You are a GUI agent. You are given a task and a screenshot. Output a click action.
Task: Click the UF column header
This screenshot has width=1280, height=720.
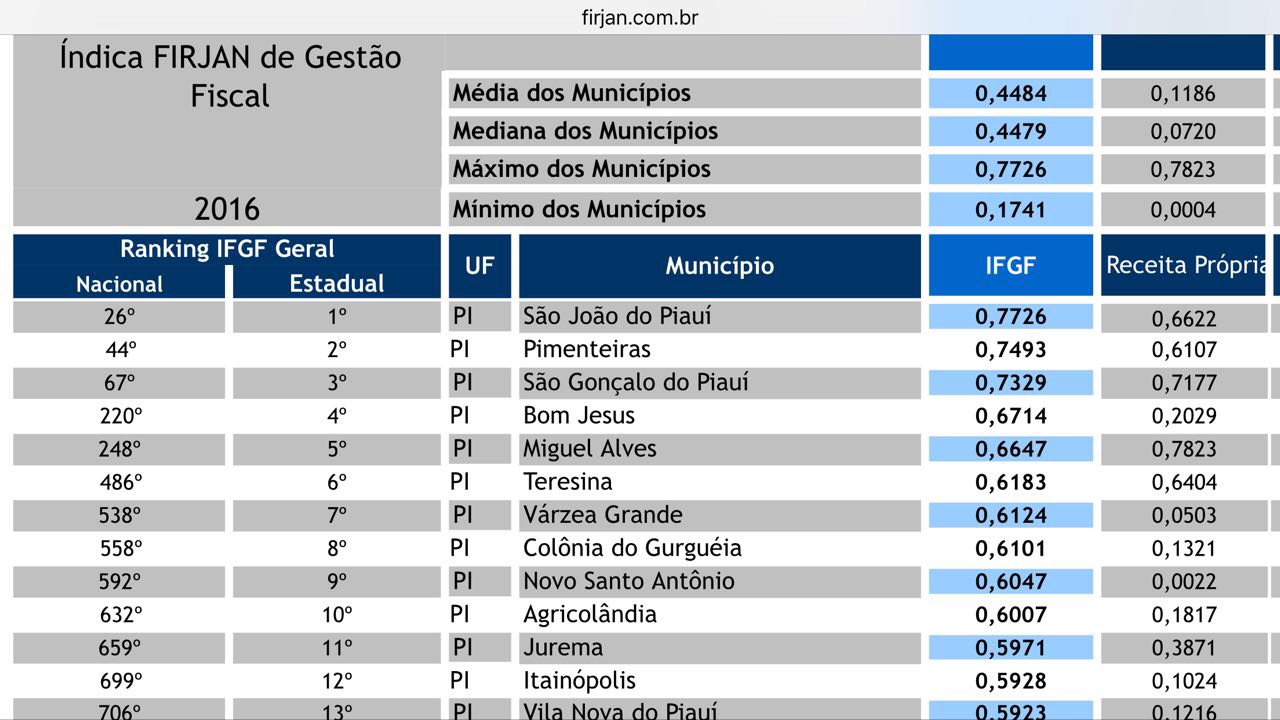click(x=480, y=266)
